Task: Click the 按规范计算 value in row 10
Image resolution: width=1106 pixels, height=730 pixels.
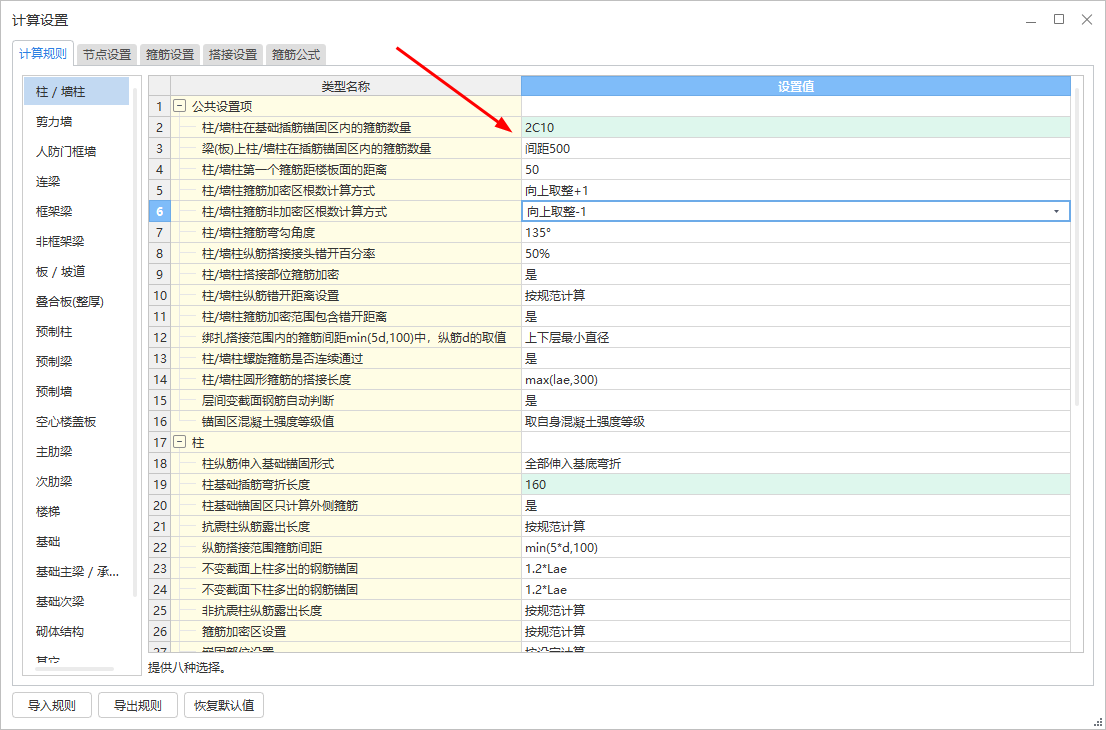Action: [x=796, y=296]
